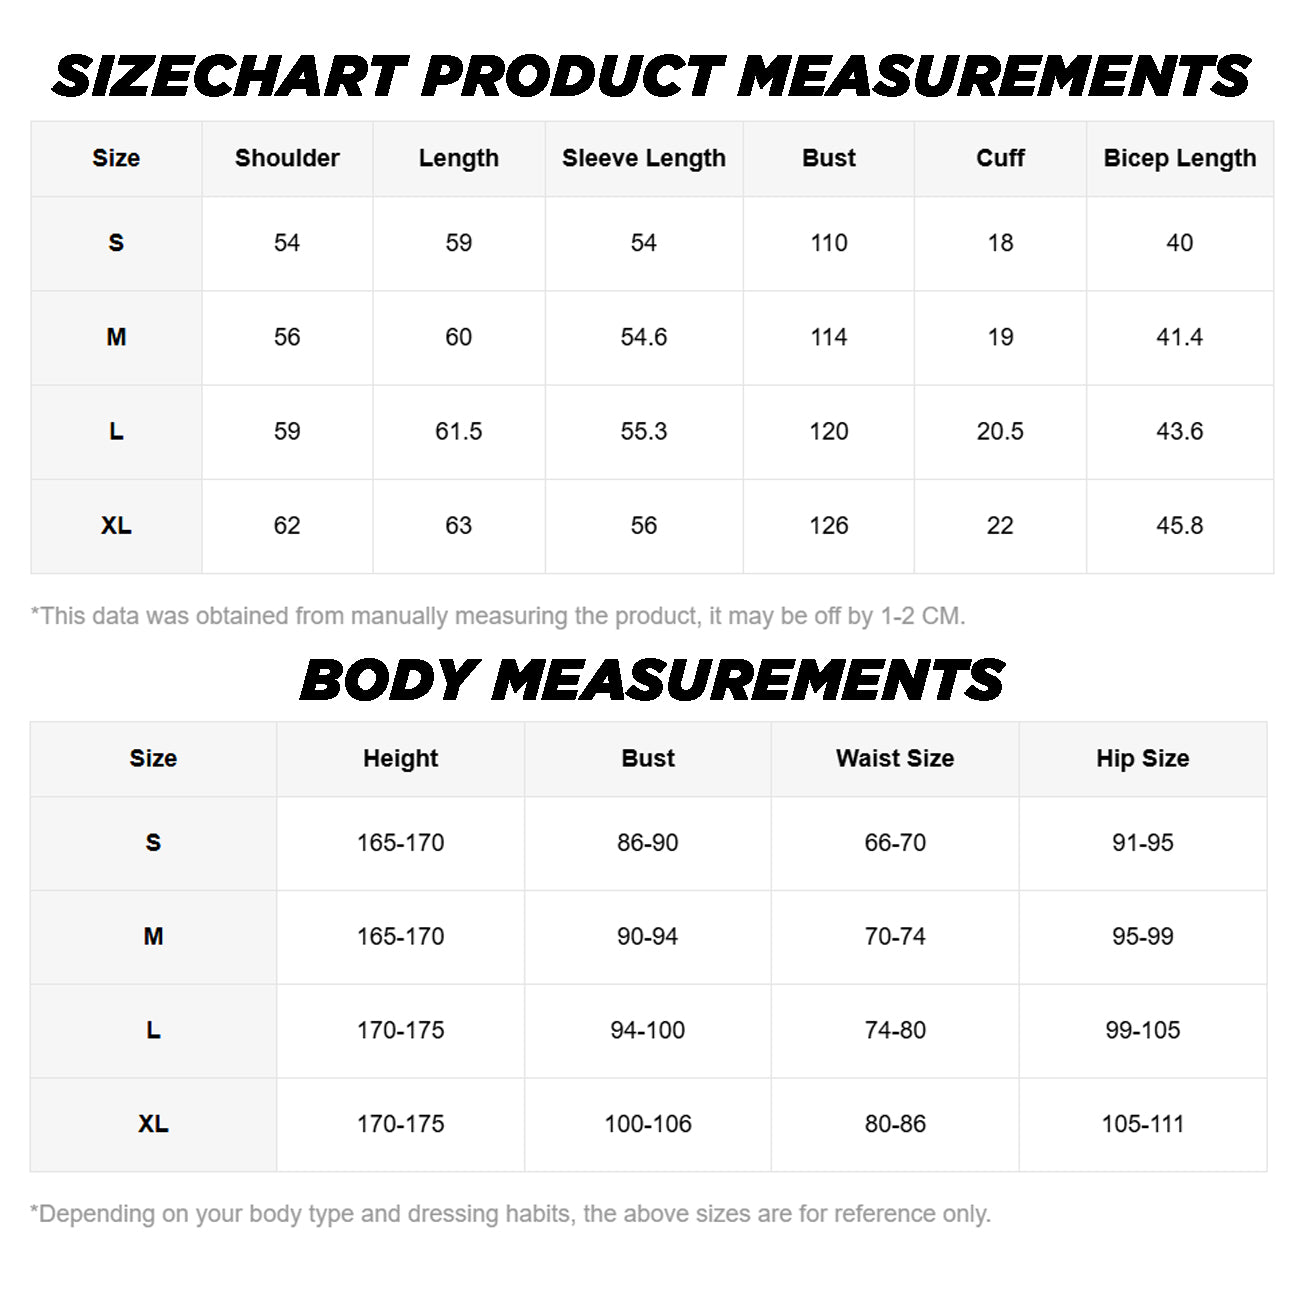The height and width of the screenshot is (1300, 1300).
Task: Select the 41.4 bicep length value
Action: 1179,337
